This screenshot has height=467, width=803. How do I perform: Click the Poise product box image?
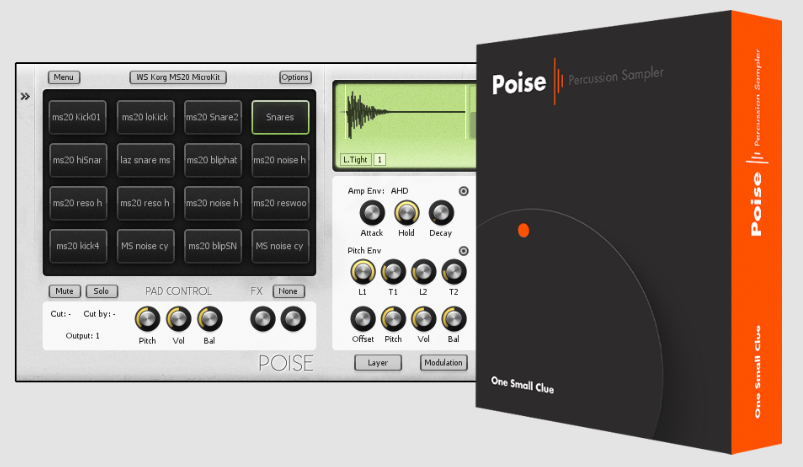[629, 233]
